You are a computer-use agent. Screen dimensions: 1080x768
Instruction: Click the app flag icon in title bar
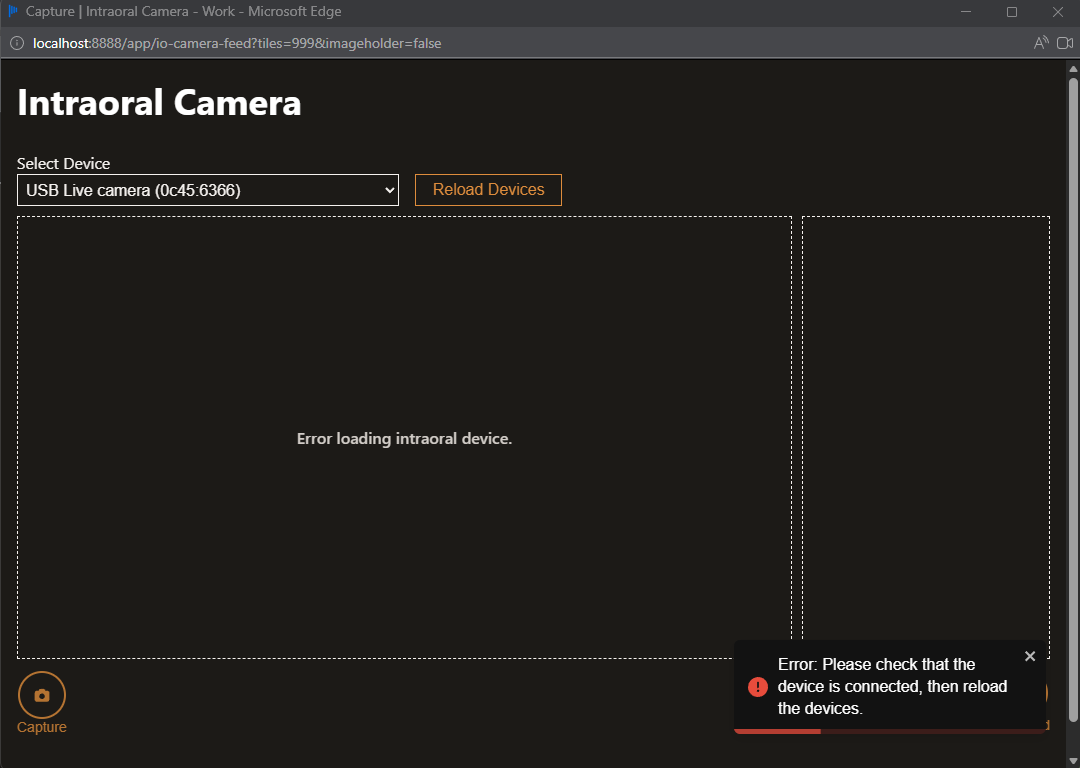coord(12,11)
